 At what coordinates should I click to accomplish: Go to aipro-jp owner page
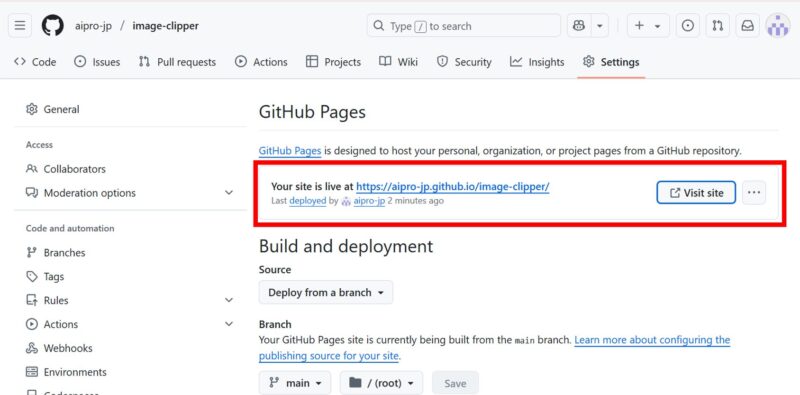coord(93,26)
